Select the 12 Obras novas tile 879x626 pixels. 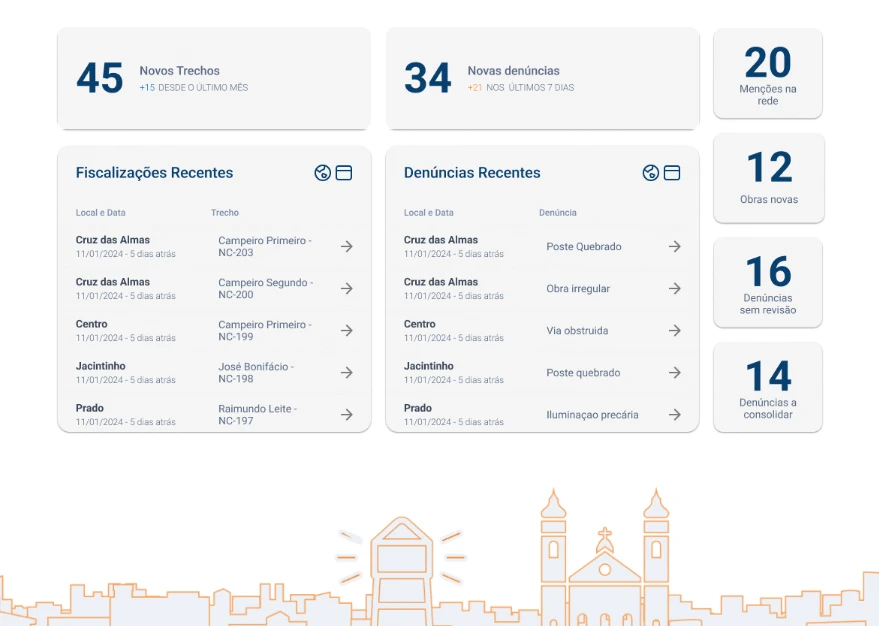pos(768,178)
